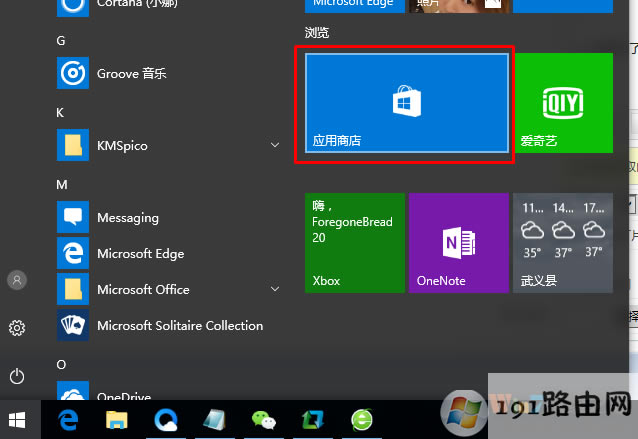
Task: Click the Windows Start button
Action: coord(18,419)
